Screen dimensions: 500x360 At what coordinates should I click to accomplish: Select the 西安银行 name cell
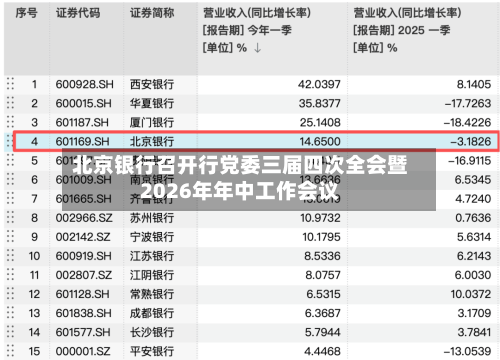pos(152,84)
